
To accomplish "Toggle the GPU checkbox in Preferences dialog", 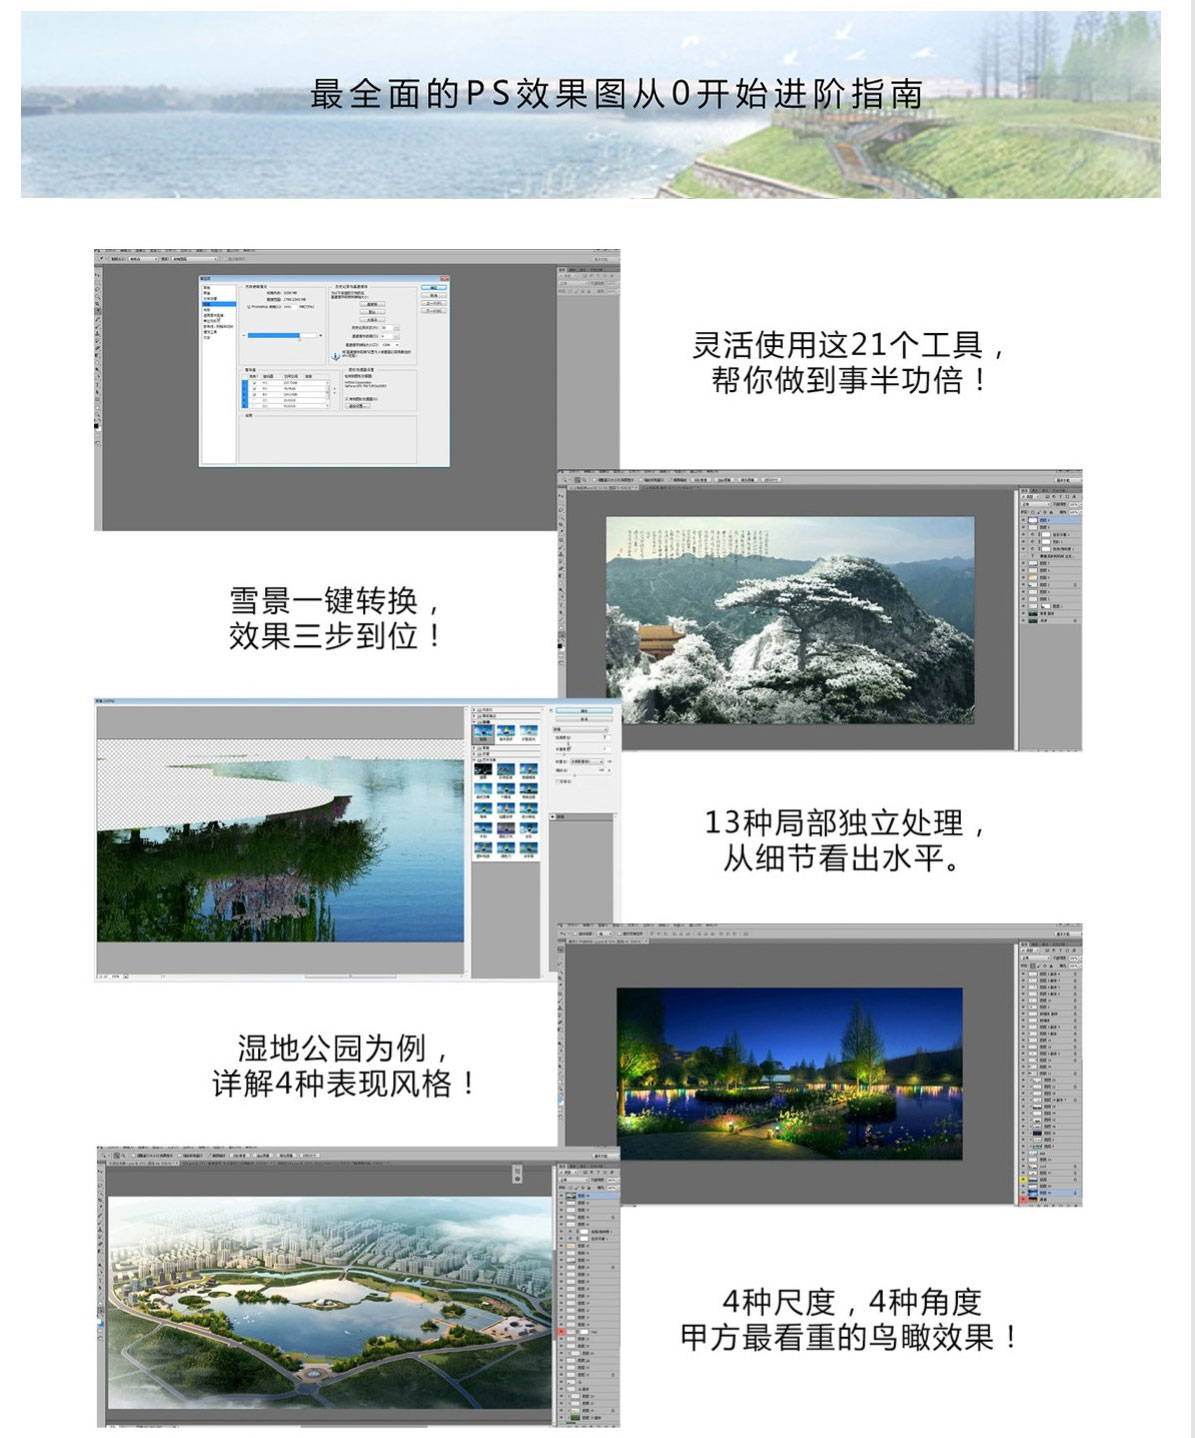I will click(x=346, y=399).
